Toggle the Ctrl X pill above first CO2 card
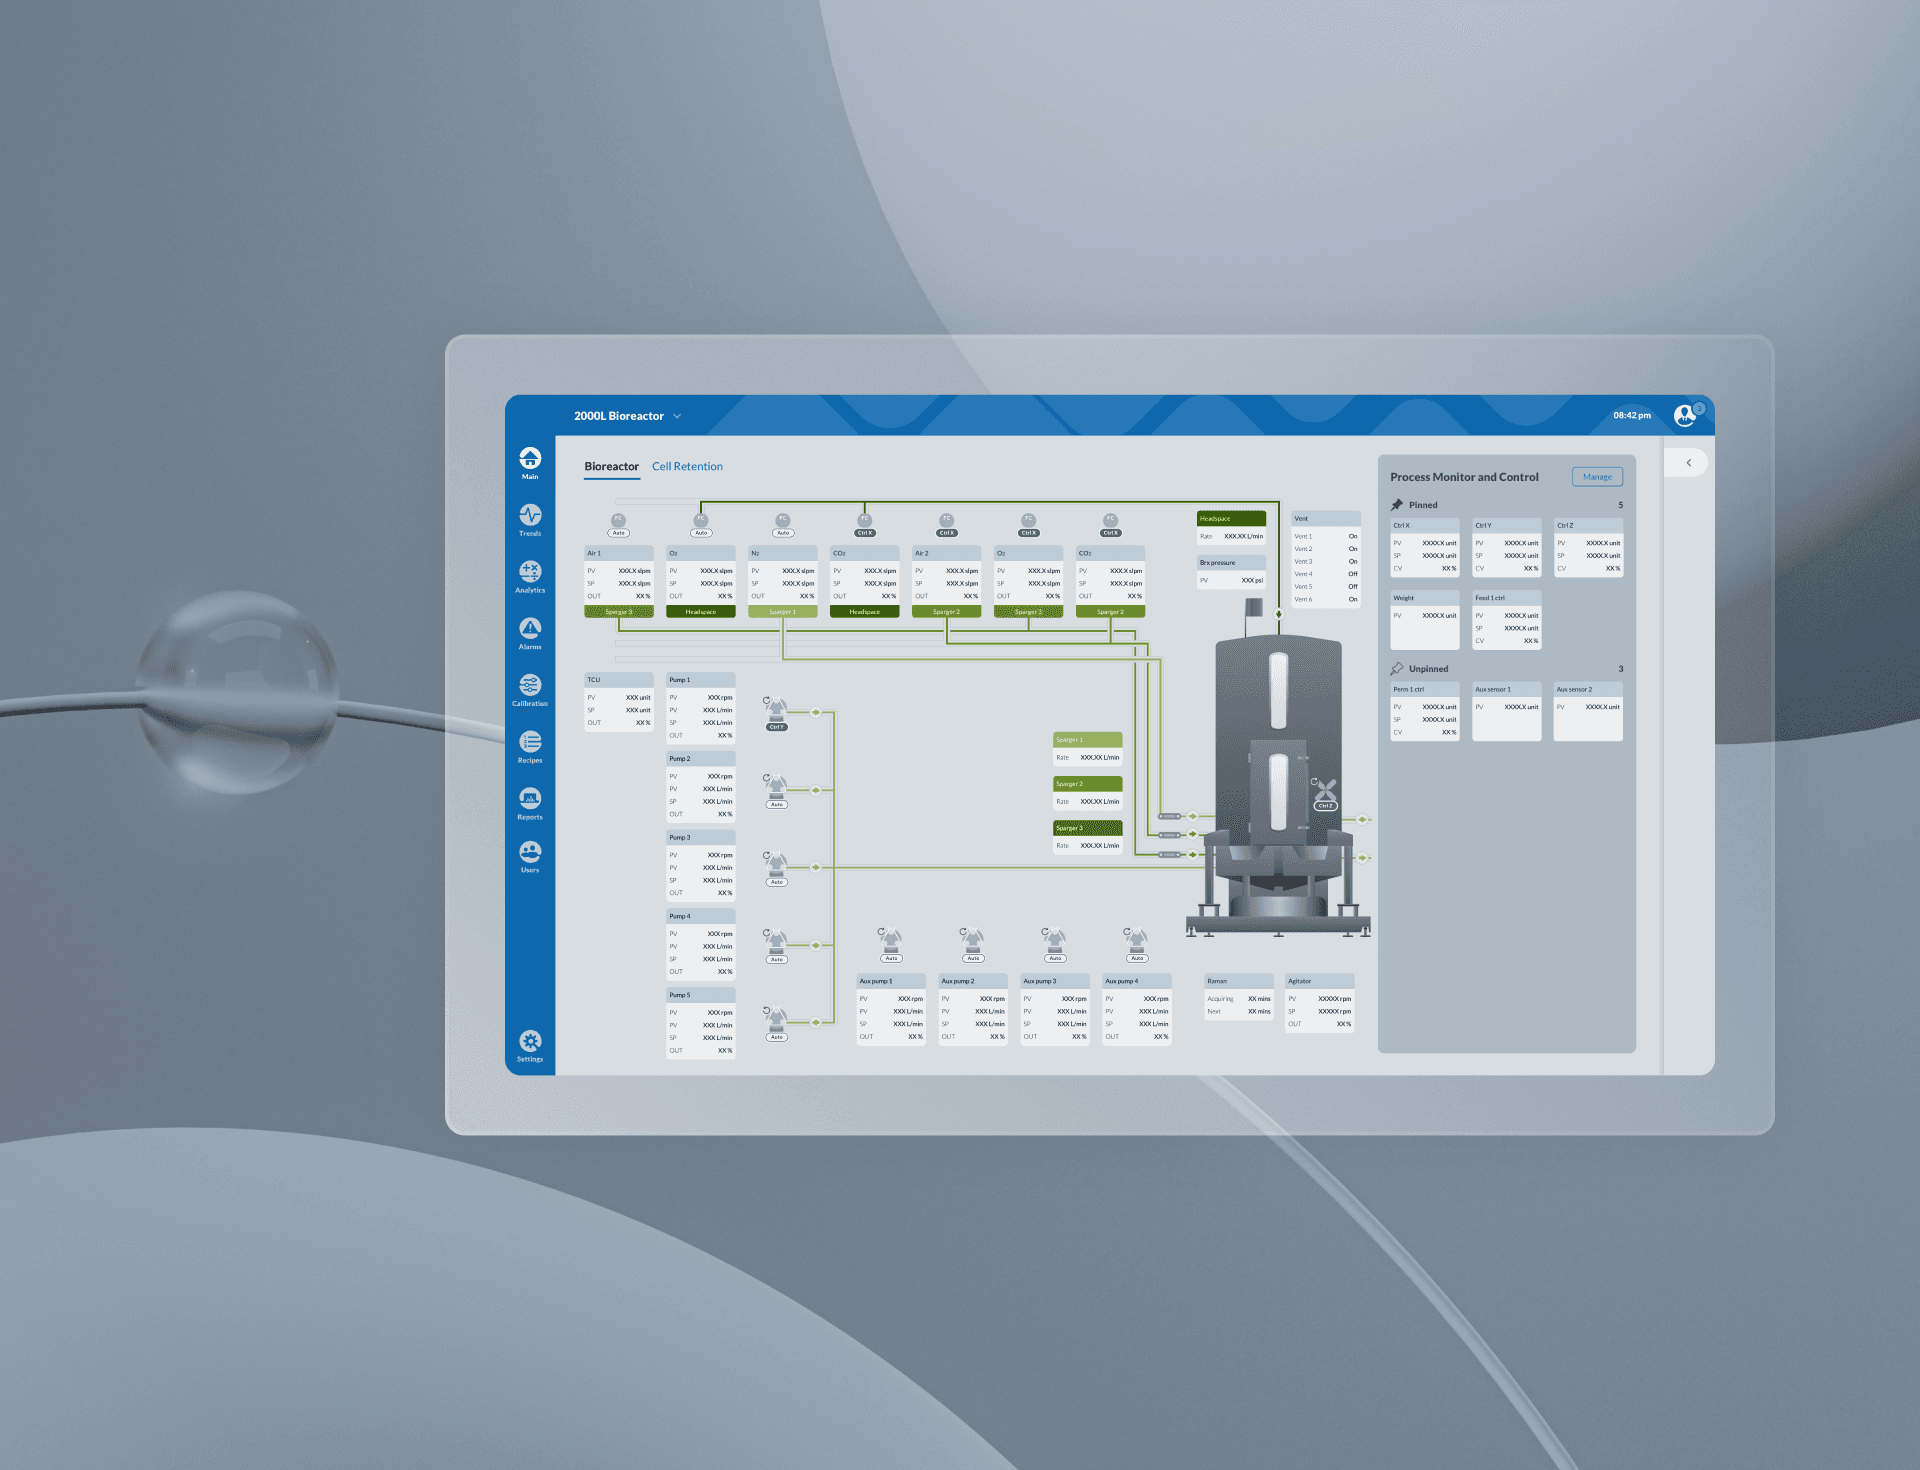This screenshot has height=1470, width=1920. coord(865,533)
